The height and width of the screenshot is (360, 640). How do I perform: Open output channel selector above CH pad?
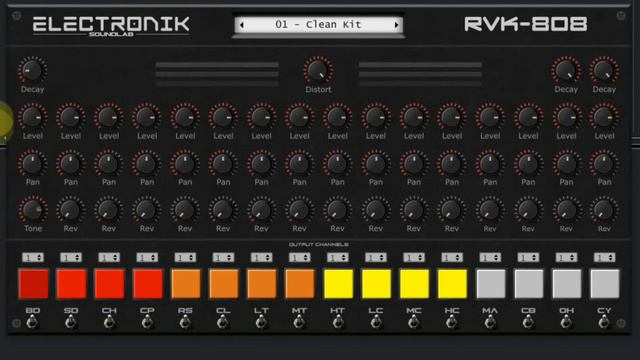pos(109,258)
